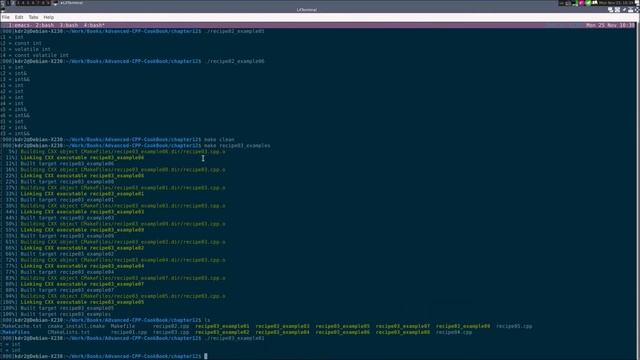Click recipe02.cpp in the ls listing
The height and width of the screenshot is (360, 640).
[171, 327]
